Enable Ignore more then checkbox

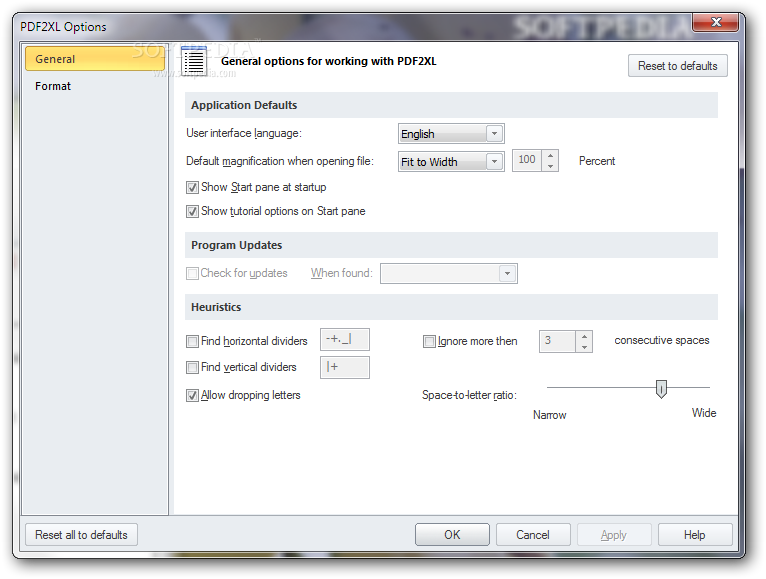tap(429, 342)
